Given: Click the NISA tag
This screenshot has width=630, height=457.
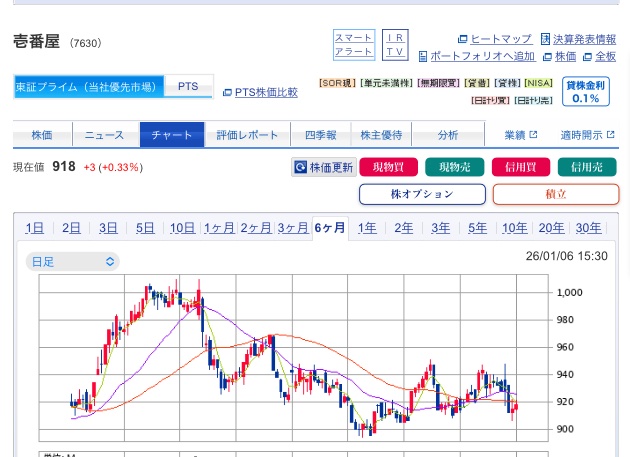Looking at the screenshot, I should coord(539,83).
